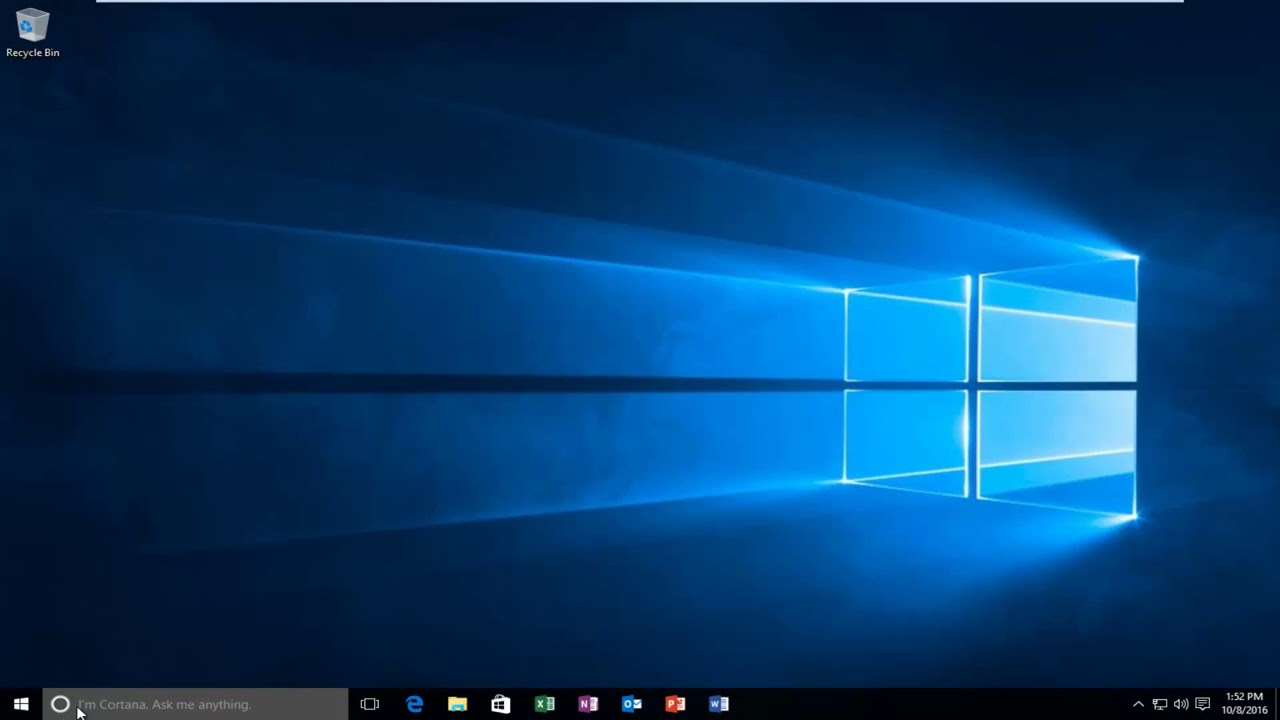Viewport: 1280px width, 720px height.
Task: Expand the hidden system tray icons
Action: tap(1138, 704)
